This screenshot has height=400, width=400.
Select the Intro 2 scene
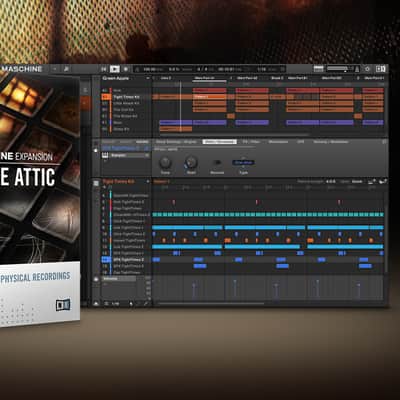point(166,78)
